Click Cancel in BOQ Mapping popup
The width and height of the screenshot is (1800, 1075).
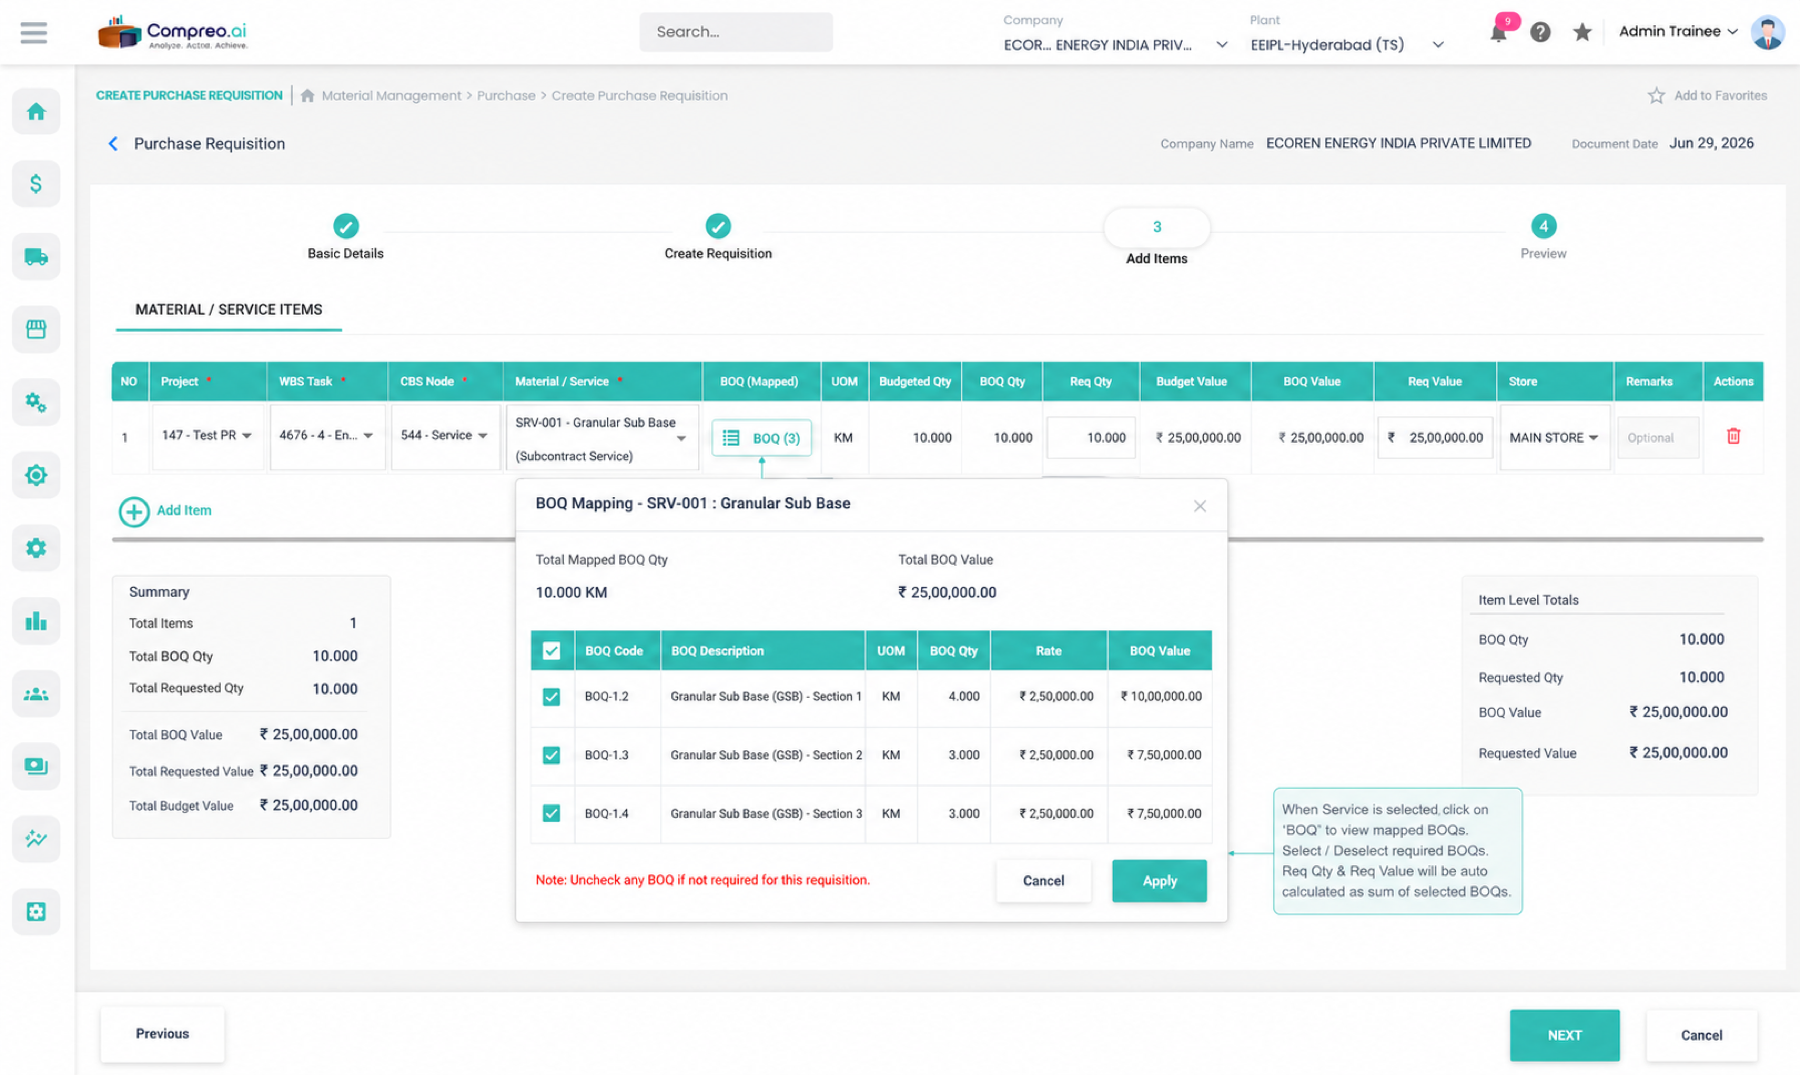(1043, 881)
